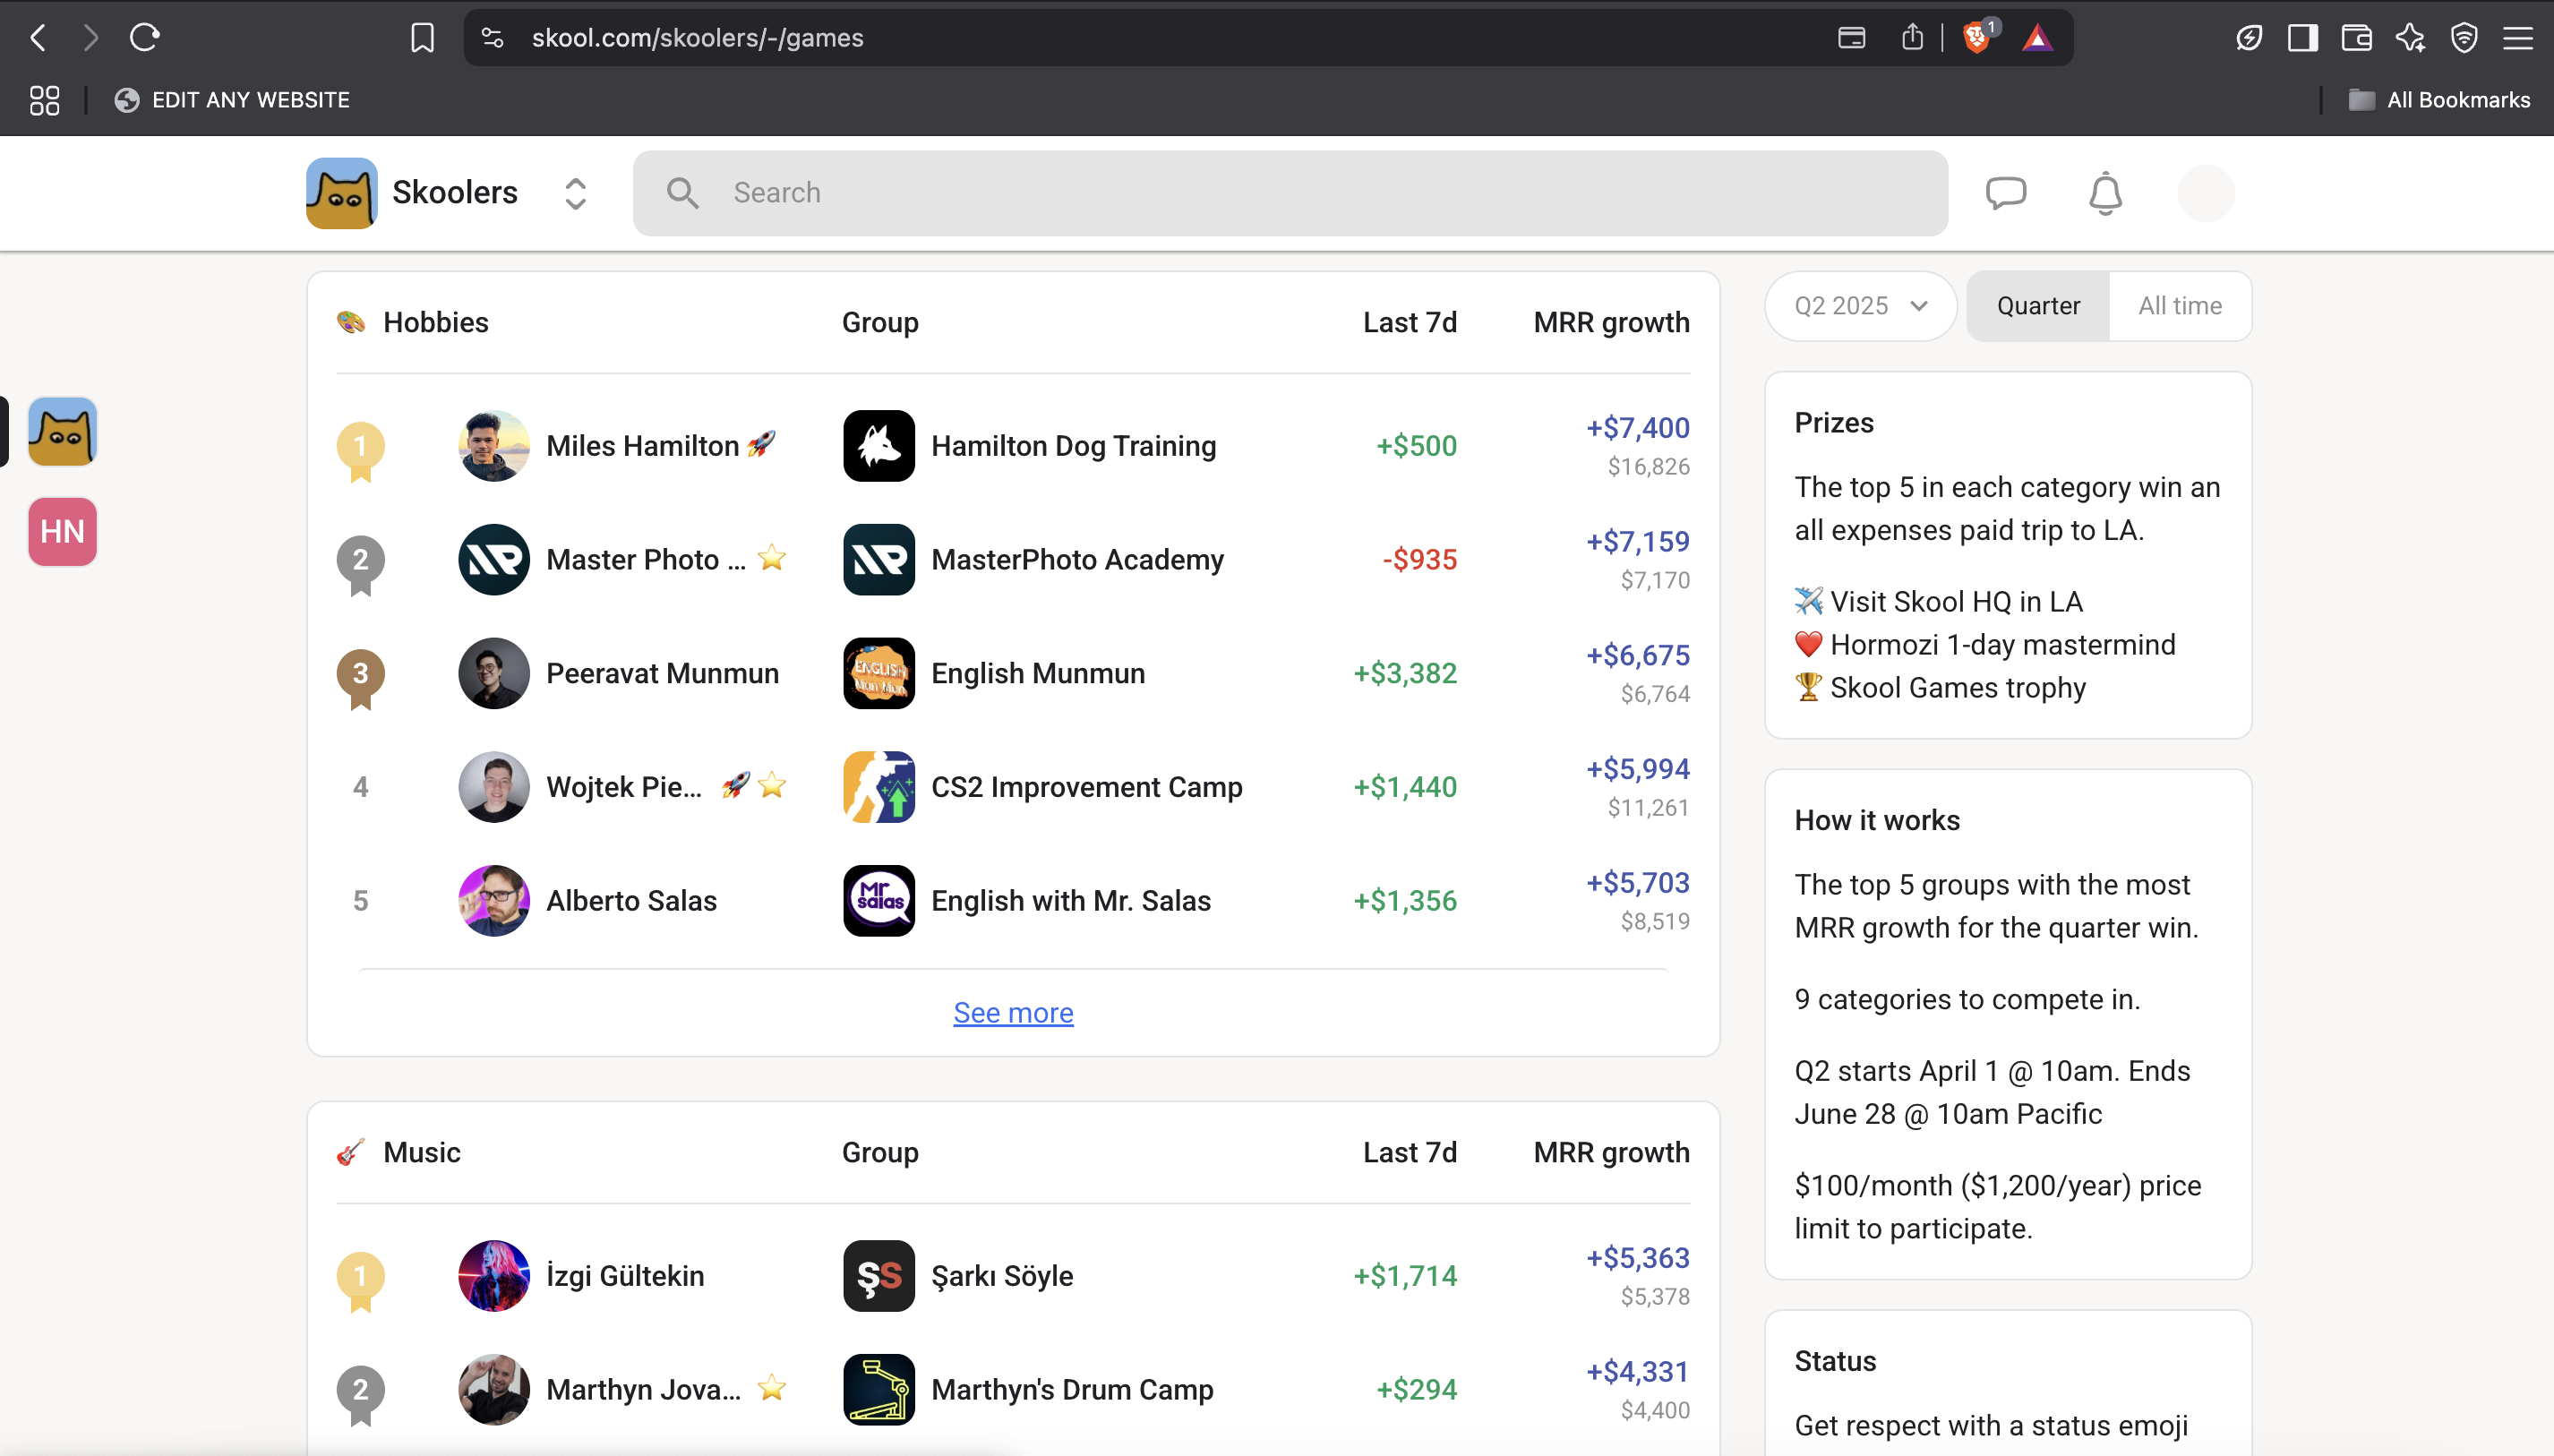Click the Şarkı Söyle group logo
Viewport: 2554px width, 1456px height.
(x=879, y=1276)
